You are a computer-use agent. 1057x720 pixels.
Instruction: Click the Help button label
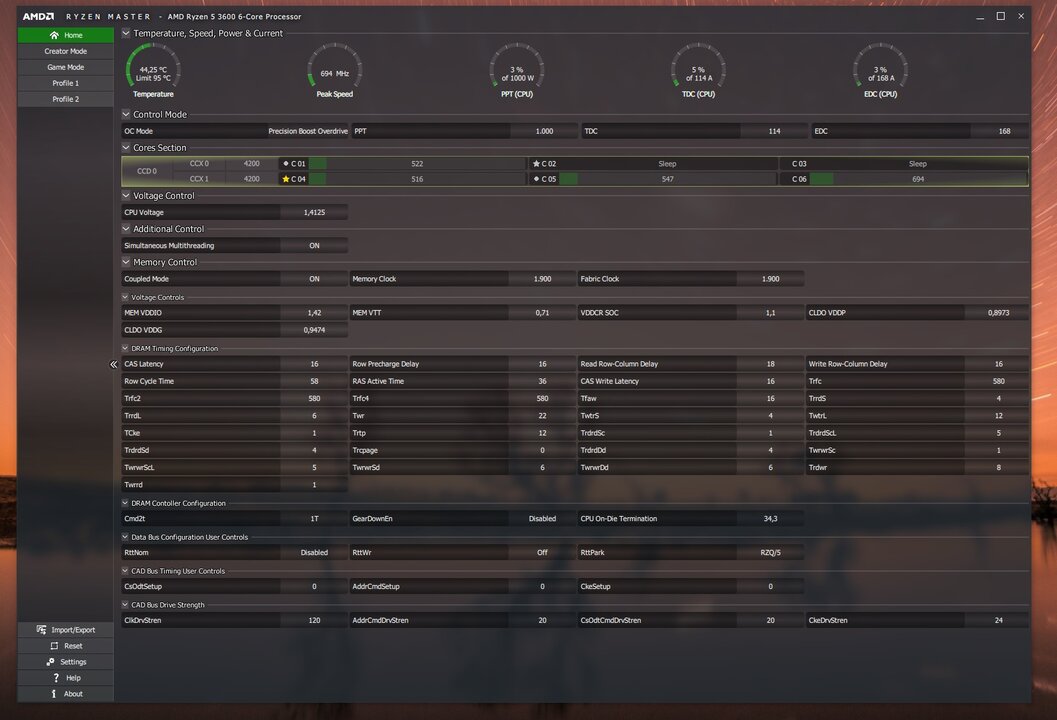(x=73, y=678)
